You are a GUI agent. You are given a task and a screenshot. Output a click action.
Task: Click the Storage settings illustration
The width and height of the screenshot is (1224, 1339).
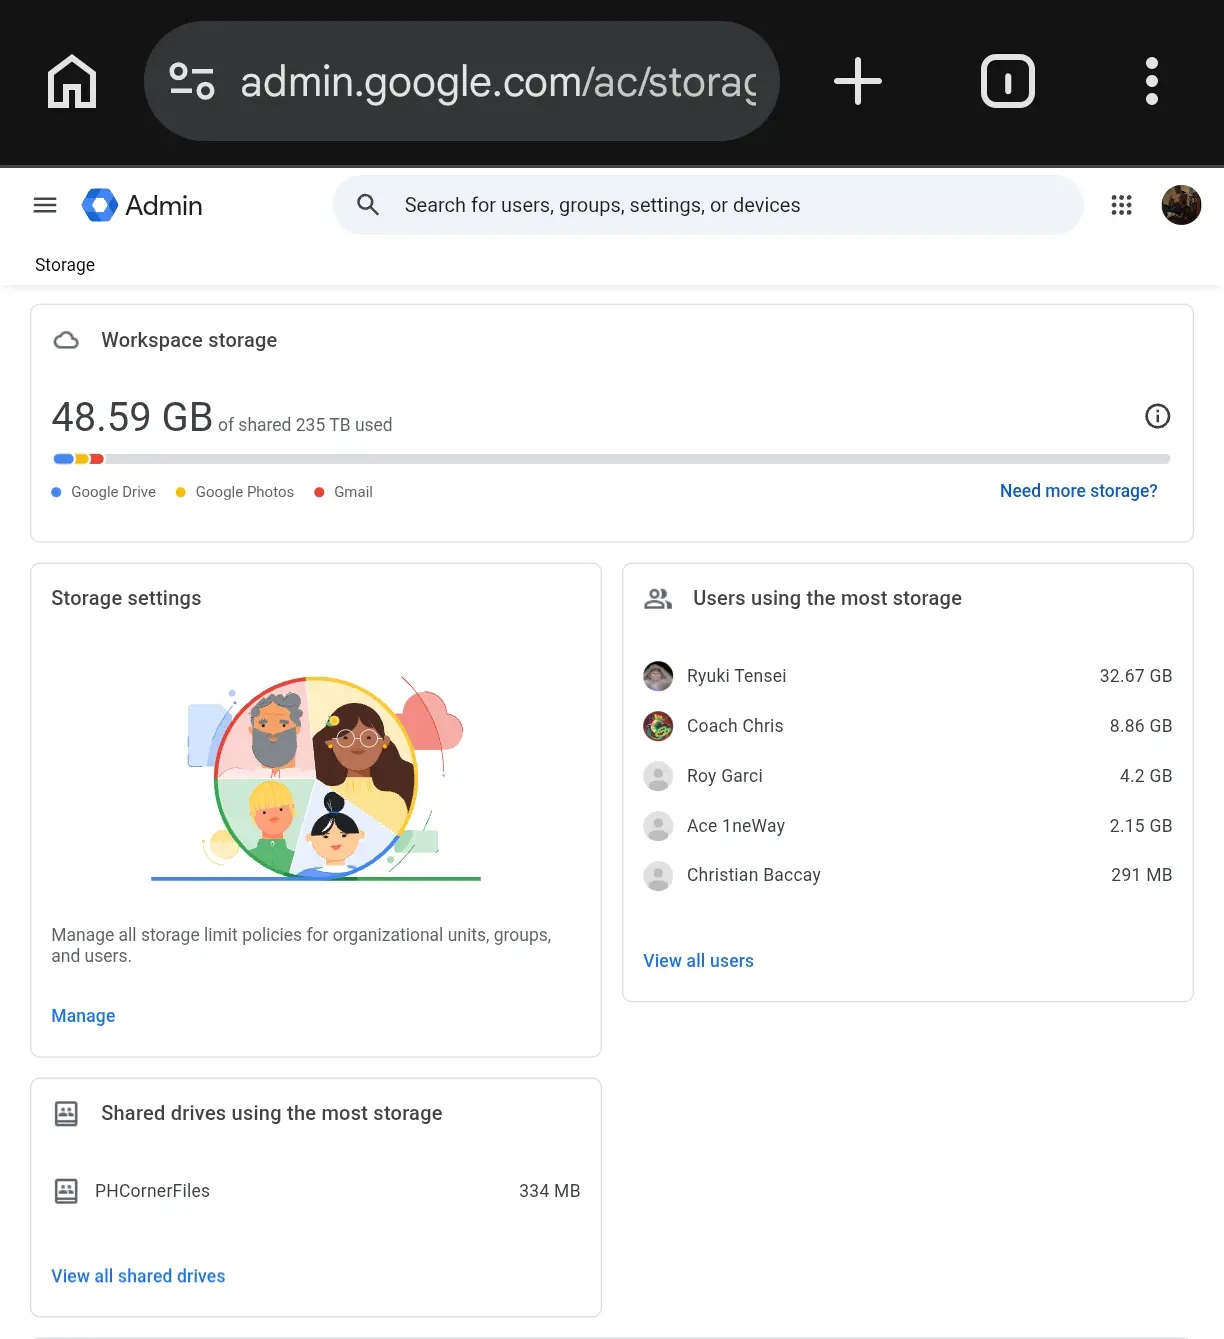click(316, 778)
